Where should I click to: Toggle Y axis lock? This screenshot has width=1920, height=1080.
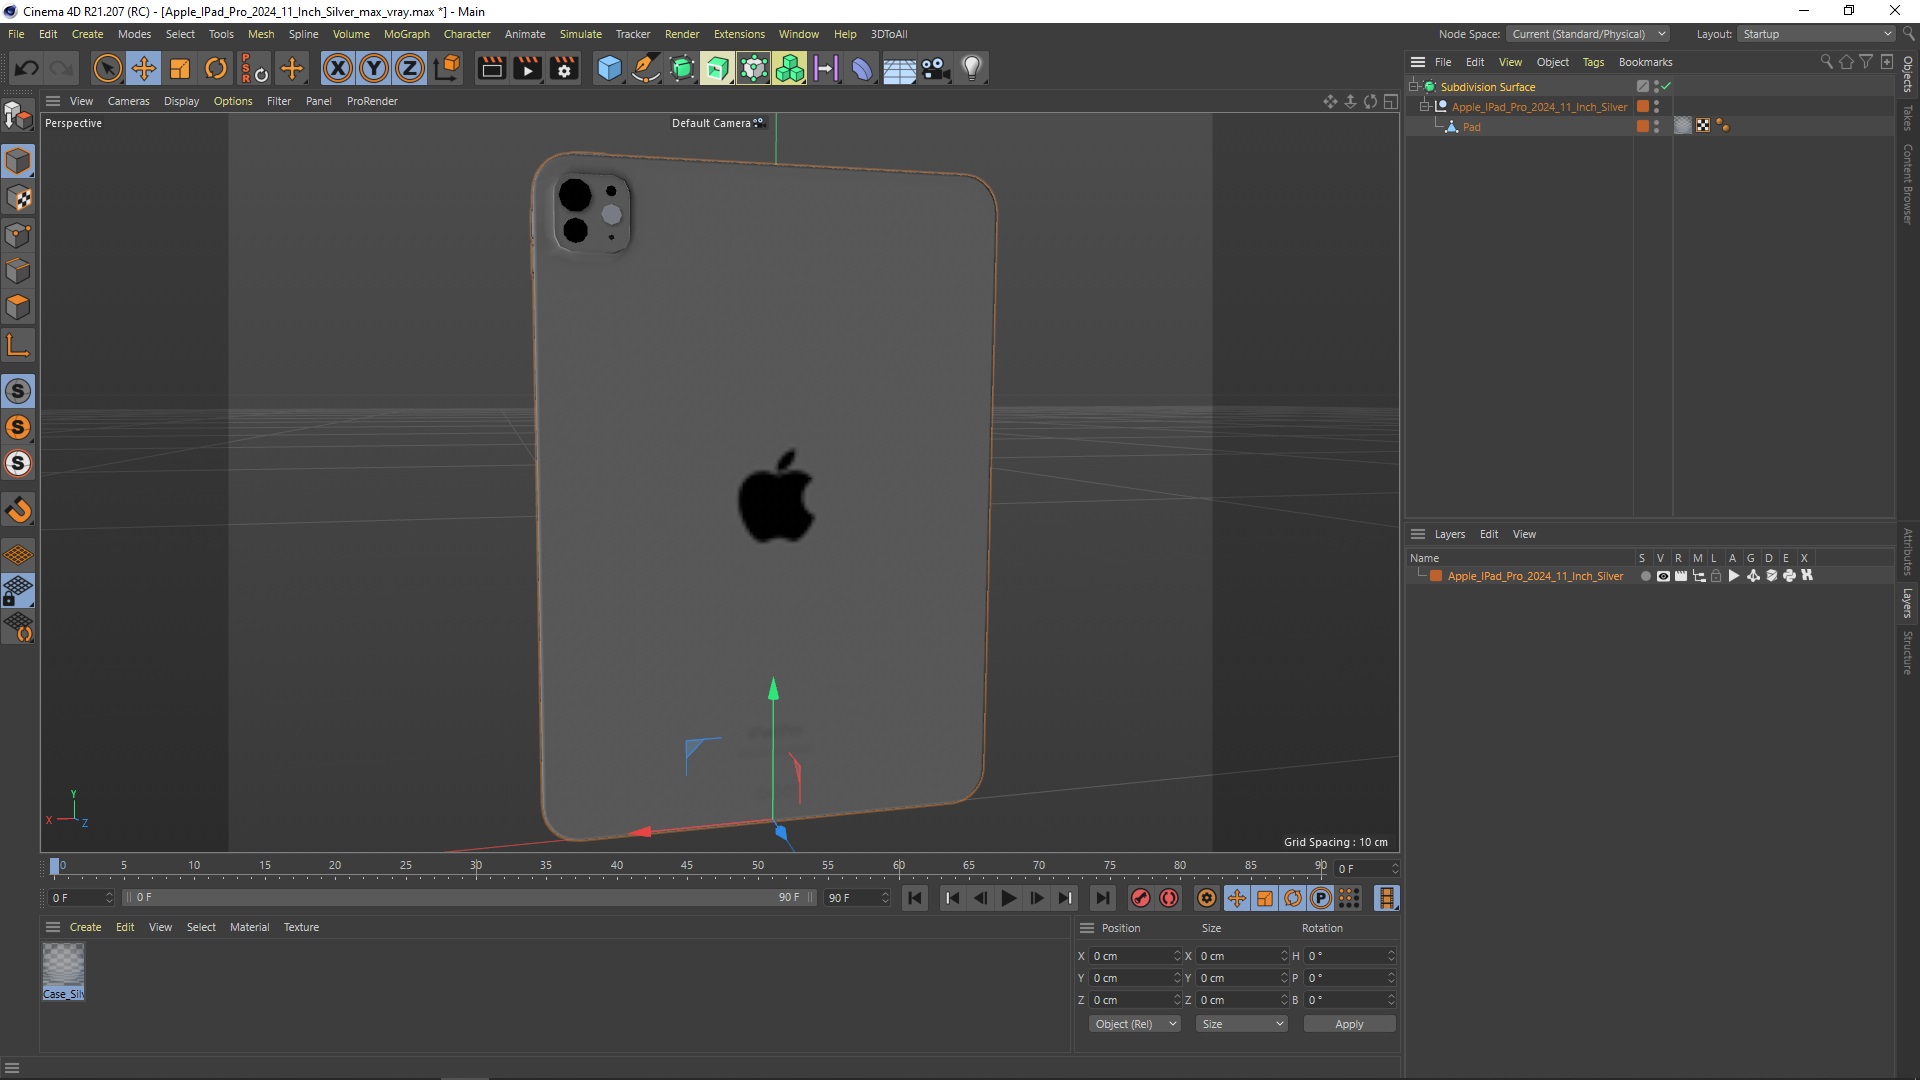pos(374,68)
